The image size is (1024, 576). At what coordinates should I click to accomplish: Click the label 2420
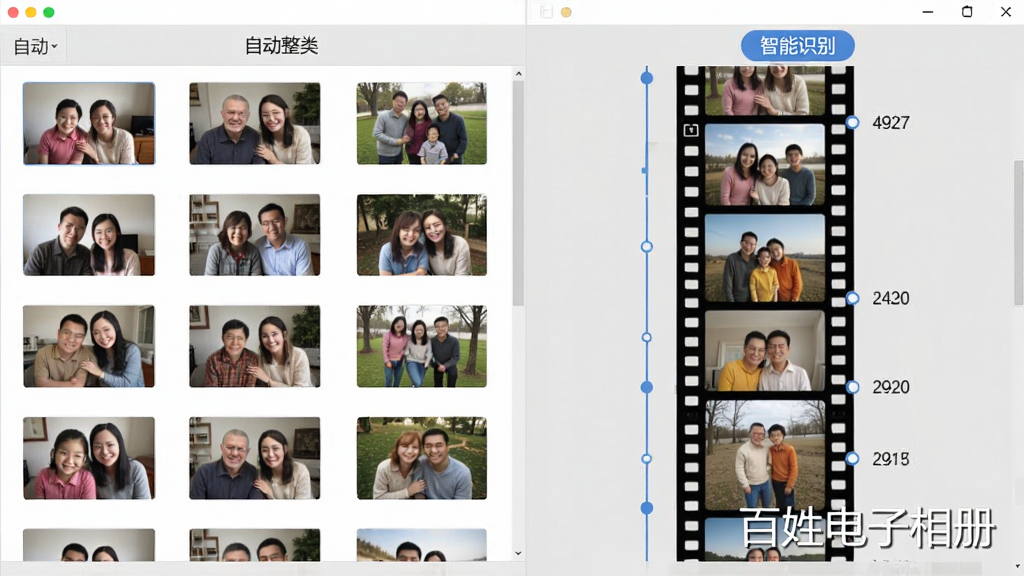891,298
